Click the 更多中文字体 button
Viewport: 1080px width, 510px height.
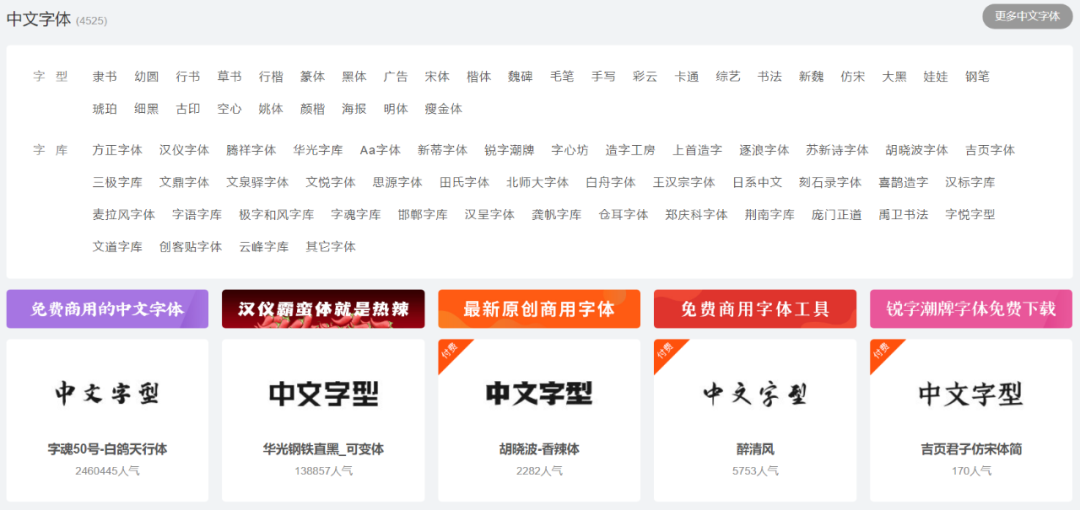(1027, 17)
